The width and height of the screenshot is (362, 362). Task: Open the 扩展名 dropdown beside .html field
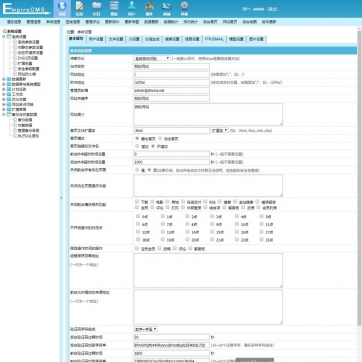220,130
